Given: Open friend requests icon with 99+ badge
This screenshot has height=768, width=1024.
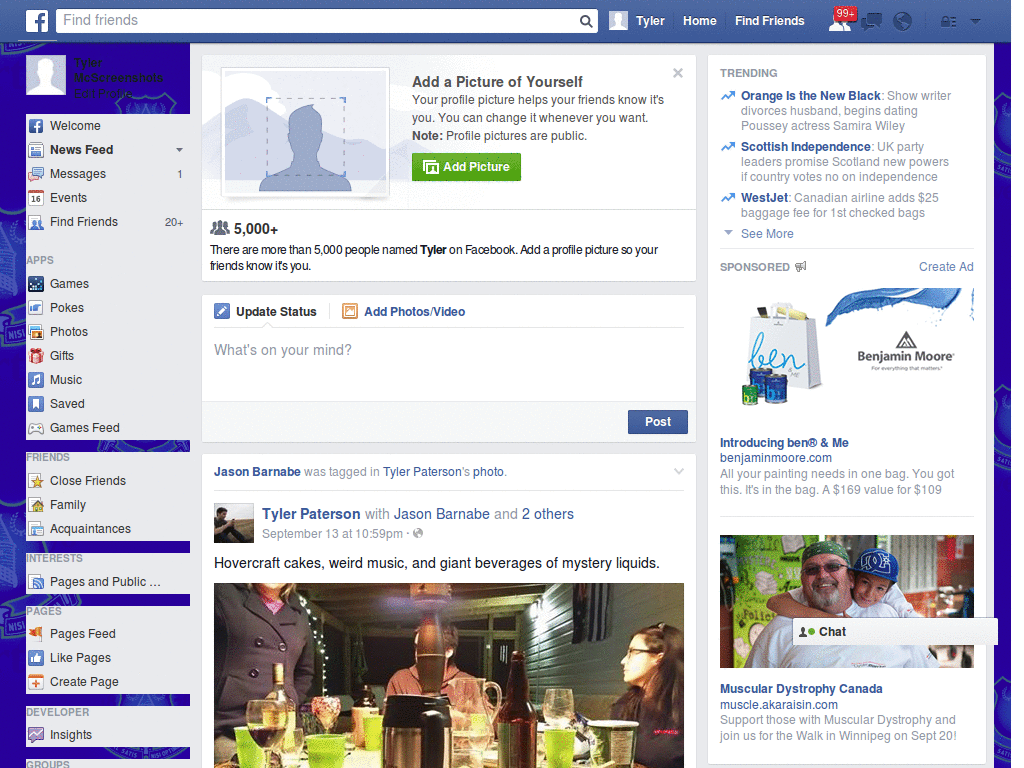Looking at the screenshot, I should coord(841,20).
